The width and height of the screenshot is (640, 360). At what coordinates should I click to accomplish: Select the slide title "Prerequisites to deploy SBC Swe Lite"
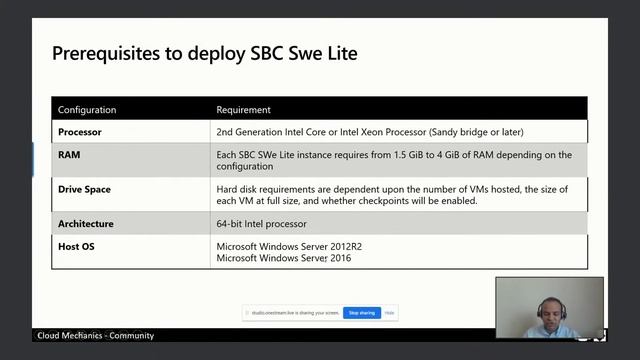(205, 53)
